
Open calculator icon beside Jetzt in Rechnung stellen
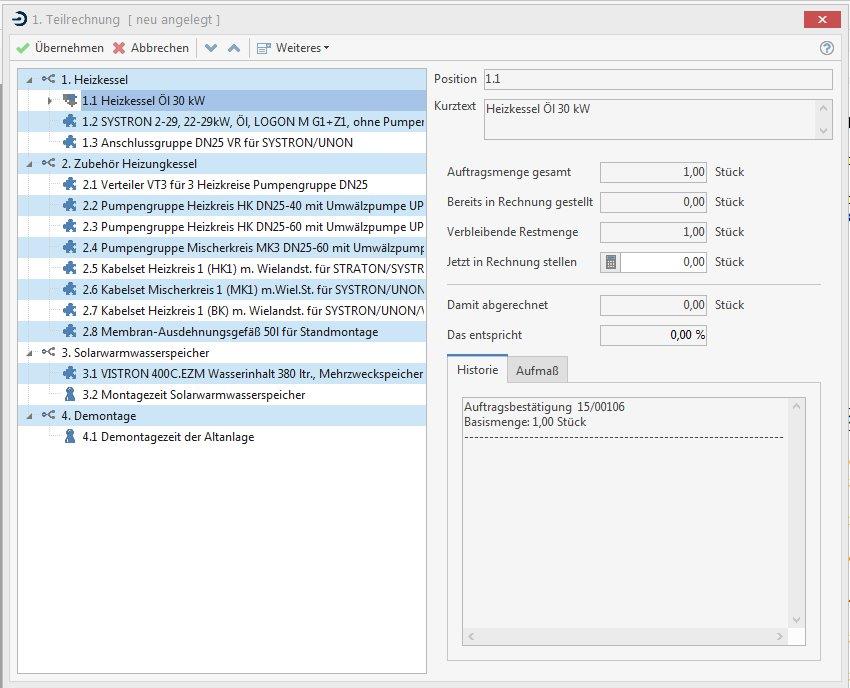point(610,262)
